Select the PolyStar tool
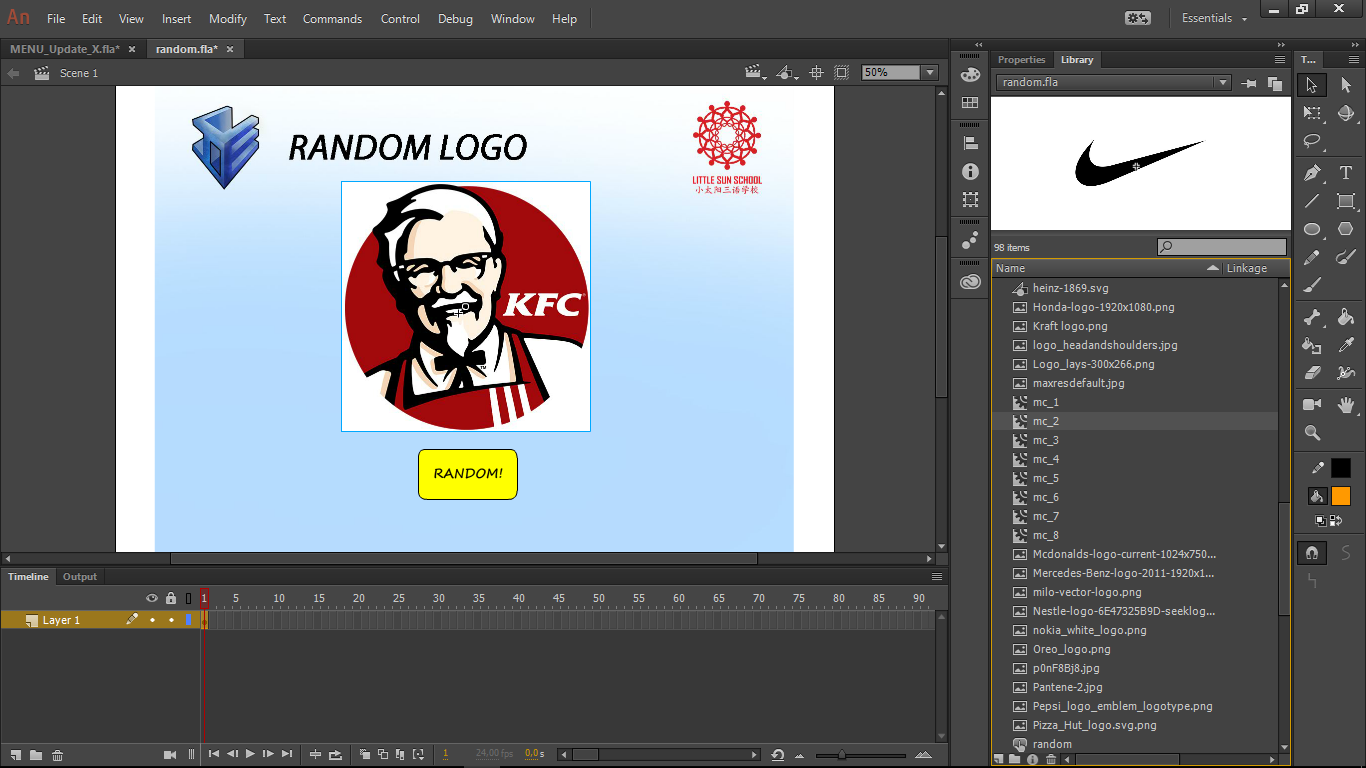Screen dimensions: 1366x768 tap(1346, 229)
